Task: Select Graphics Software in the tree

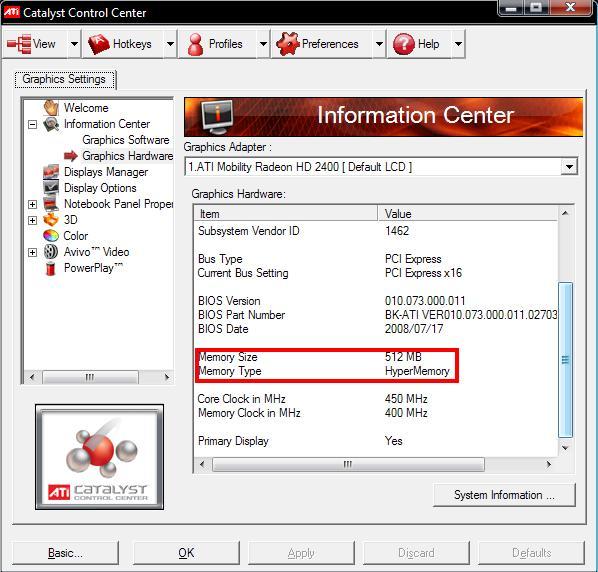Action: [x=126, y=140]
